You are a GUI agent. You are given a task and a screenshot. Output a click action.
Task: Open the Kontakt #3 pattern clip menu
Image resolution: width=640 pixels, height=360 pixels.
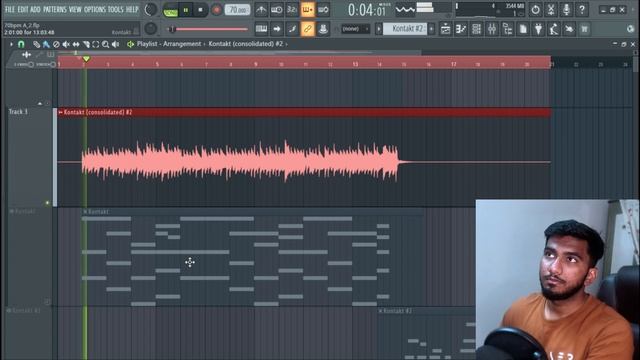coord(380,311)
